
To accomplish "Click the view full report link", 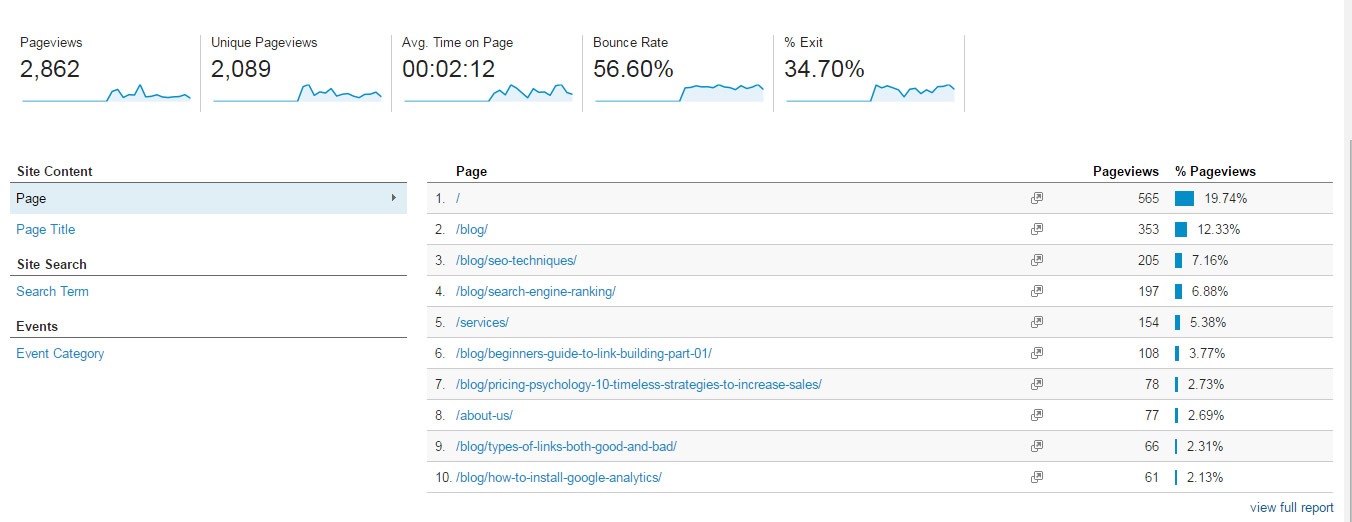I will click(x=1292, y=507).
